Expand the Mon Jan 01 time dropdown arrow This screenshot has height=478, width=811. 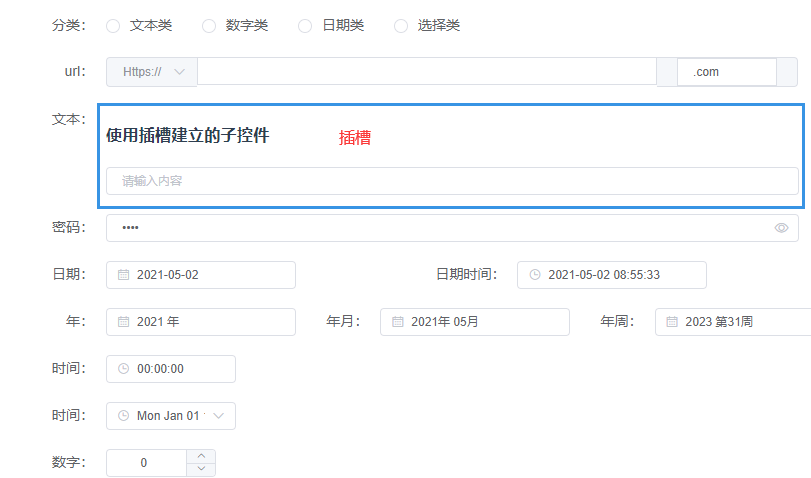(218, 416)
